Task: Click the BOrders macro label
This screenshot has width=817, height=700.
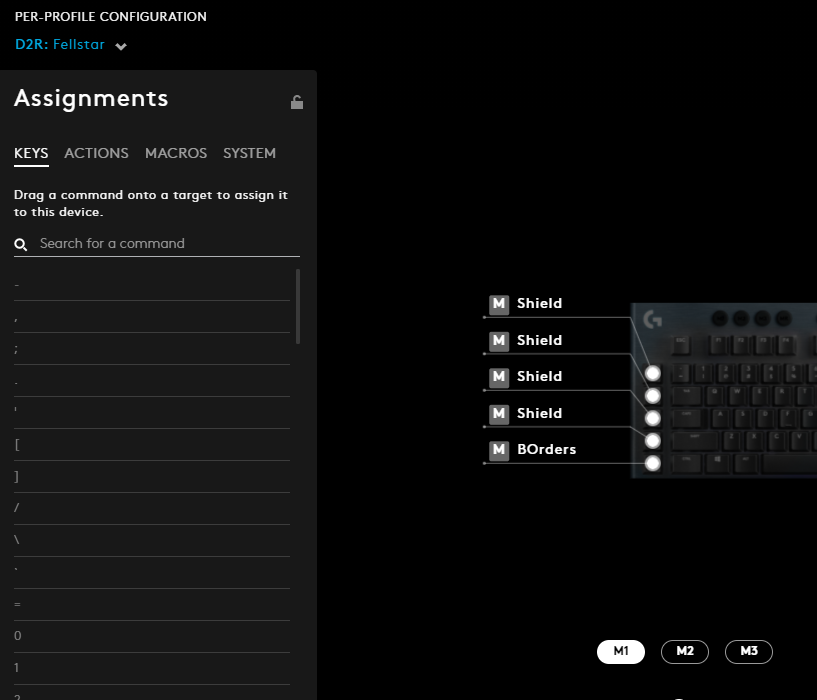Action: point(546,450)
